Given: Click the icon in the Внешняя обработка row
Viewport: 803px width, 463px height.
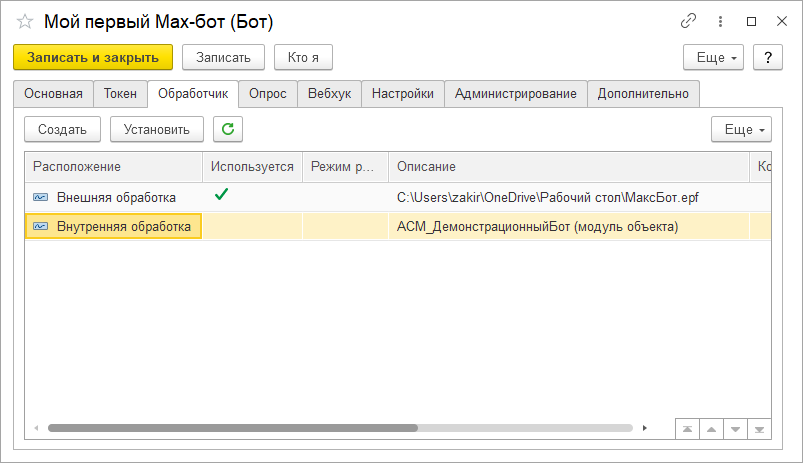Looking at the screenshot, I should coord(40,197).
